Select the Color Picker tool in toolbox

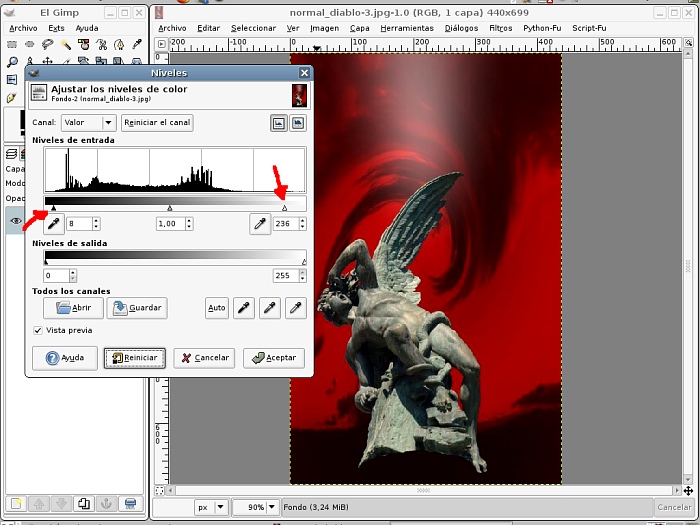pyautogui.click(x=137, y=44)
